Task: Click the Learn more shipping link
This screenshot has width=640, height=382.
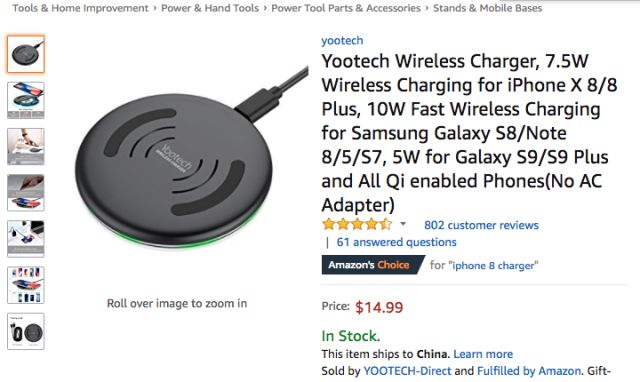Action: [x=483, y=354]
